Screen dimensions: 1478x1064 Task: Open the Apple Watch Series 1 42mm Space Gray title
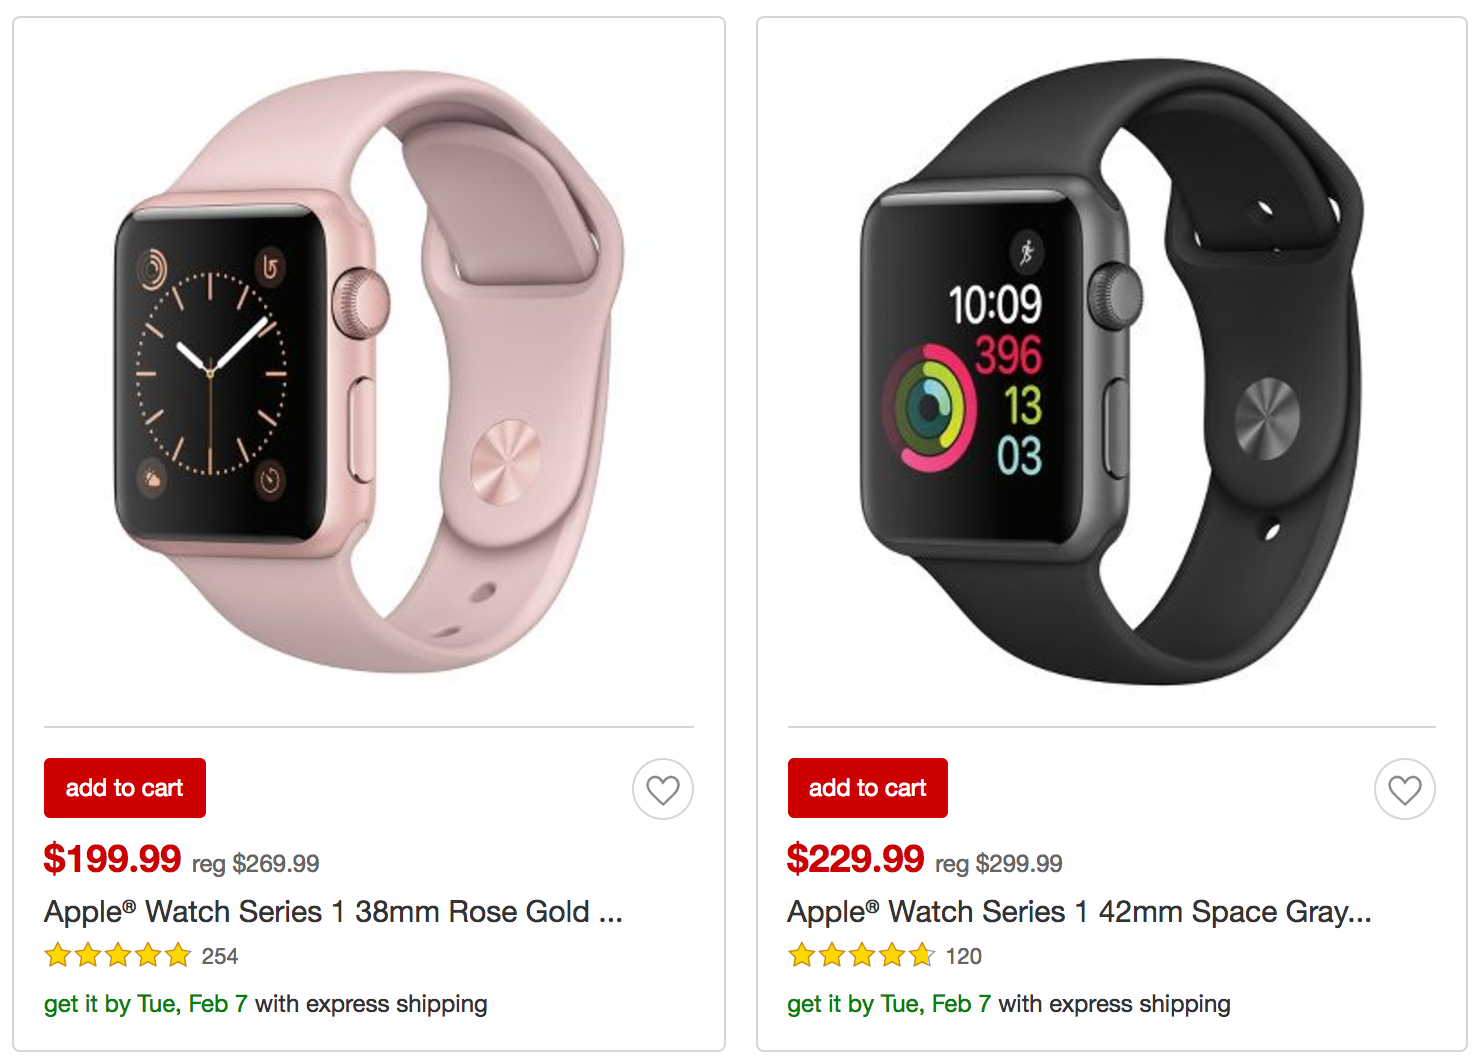click(1079, 912)
